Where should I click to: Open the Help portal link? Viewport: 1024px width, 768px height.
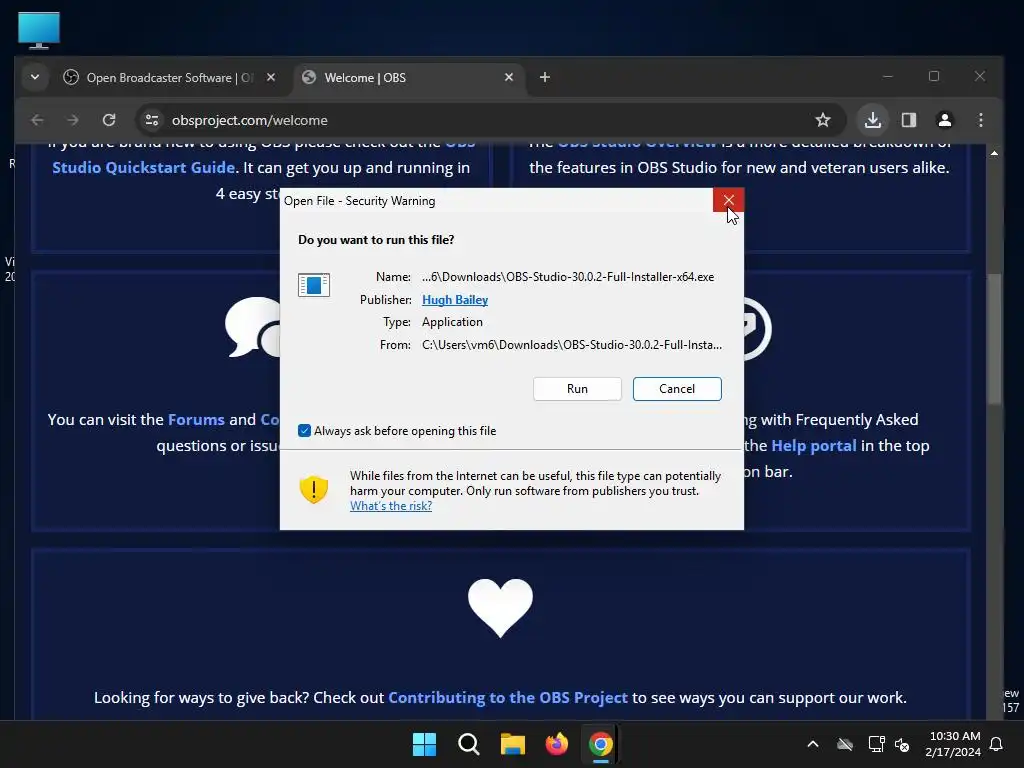(x=814, y=445)
